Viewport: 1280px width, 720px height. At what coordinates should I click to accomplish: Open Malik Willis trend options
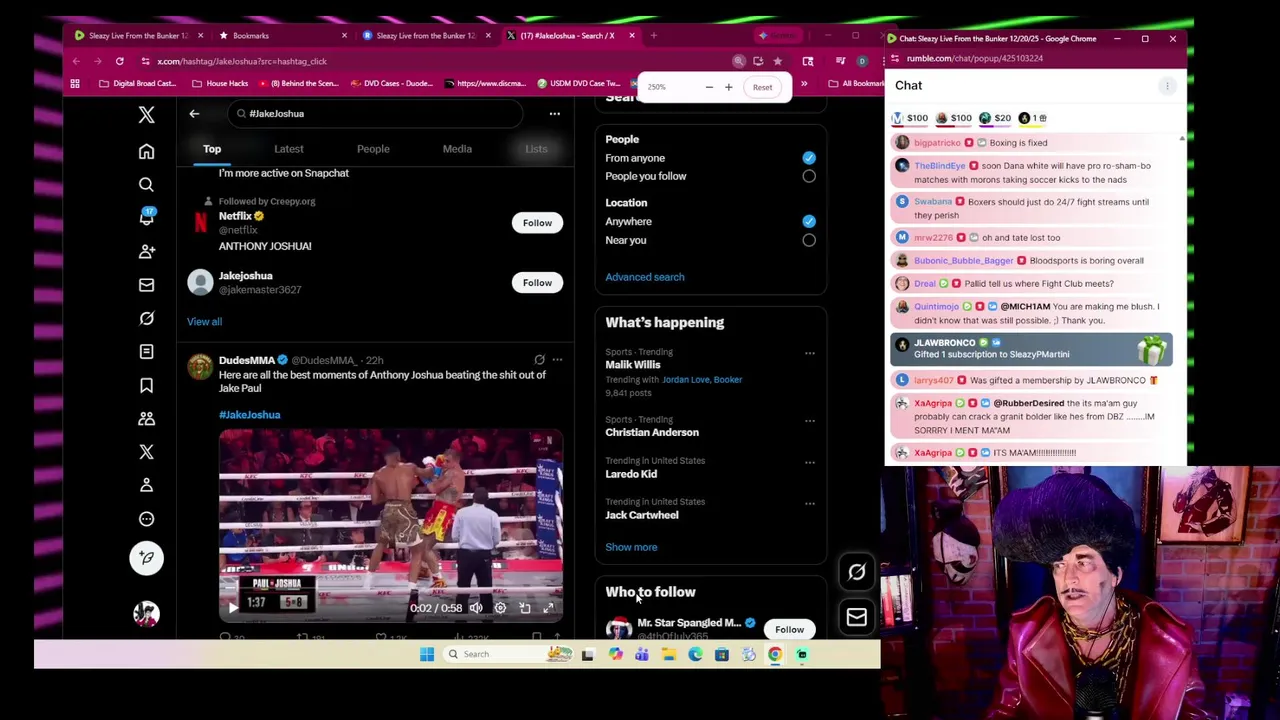pyautogui.click(x=809, y=353)
